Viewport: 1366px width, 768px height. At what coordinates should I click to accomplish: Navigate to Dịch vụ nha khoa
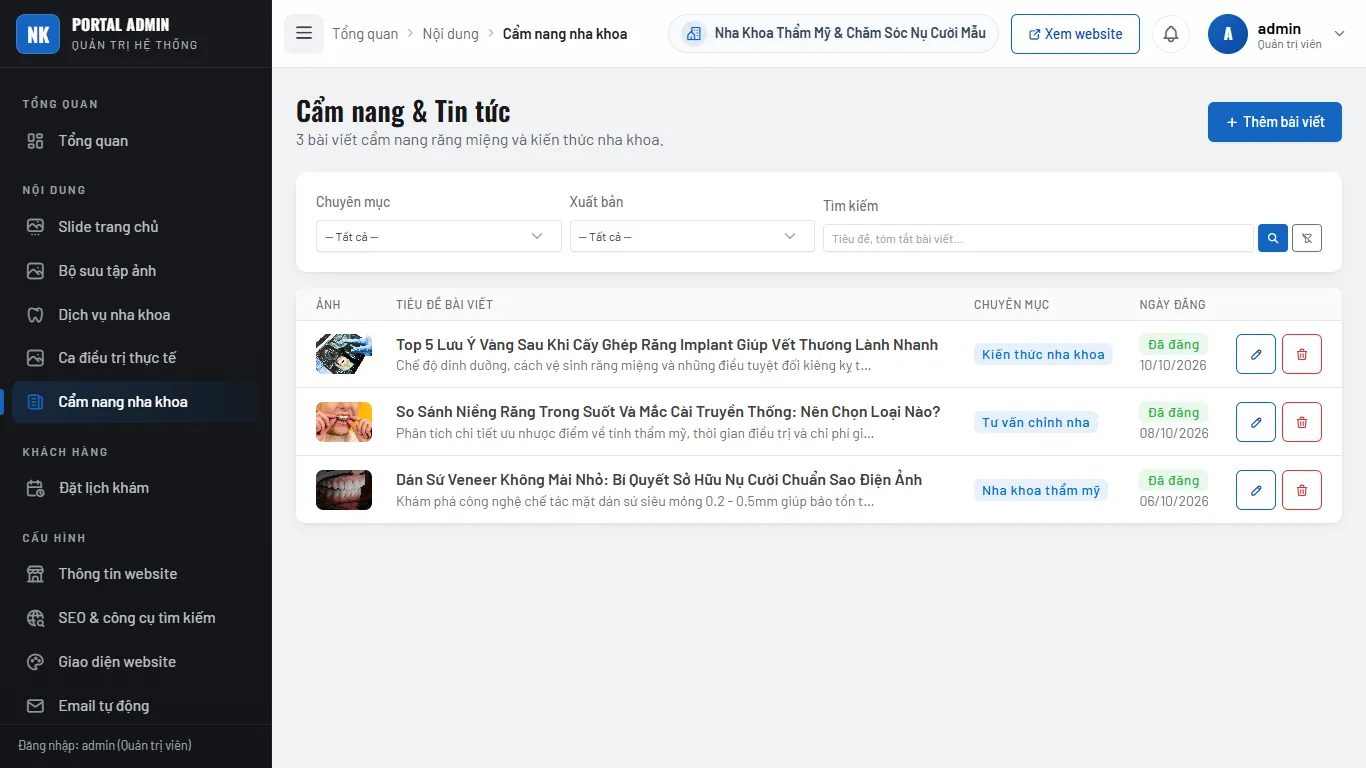tap(136, 315)
